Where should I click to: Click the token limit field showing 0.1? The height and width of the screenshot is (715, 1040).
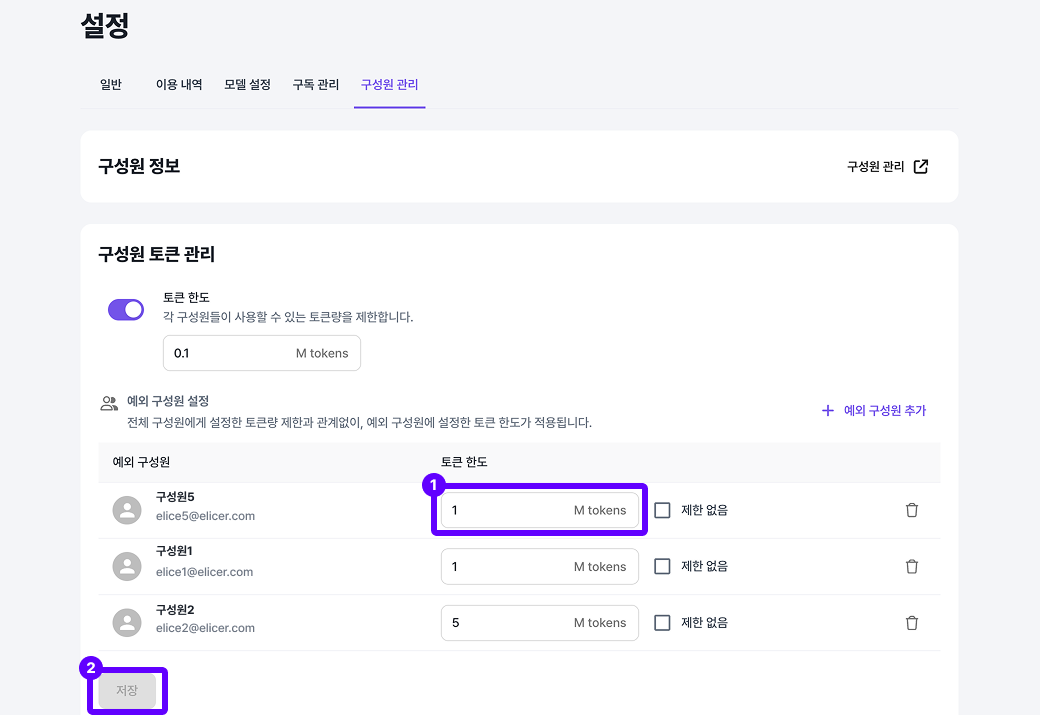click(262, 353)
